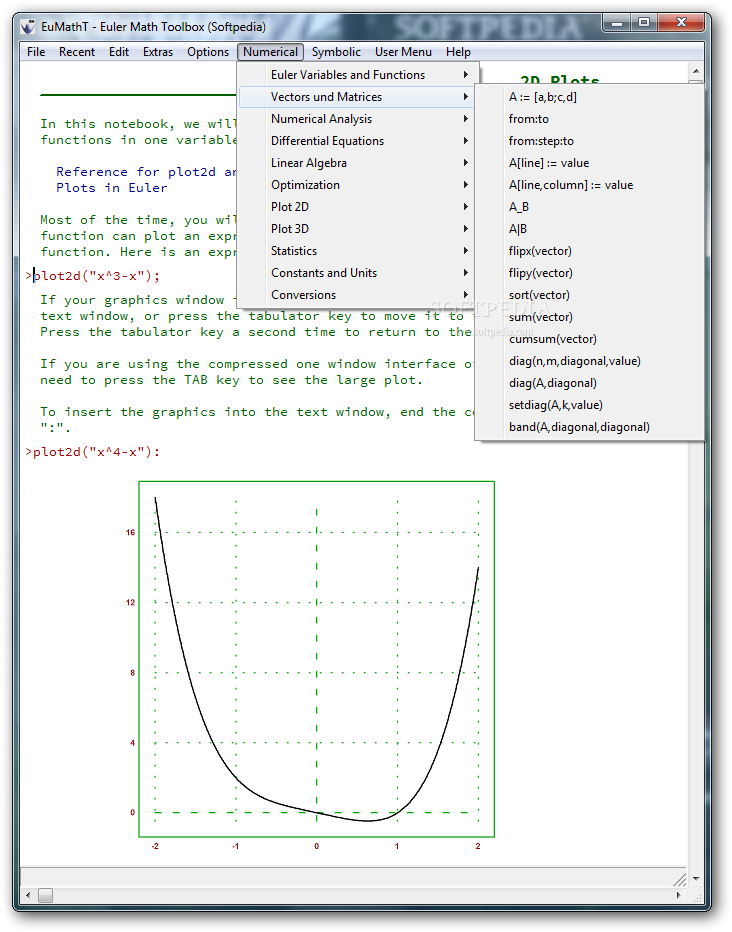
Task: Place cursor in plot2d("x^3-x"); command line
Action: click(96, 276)
